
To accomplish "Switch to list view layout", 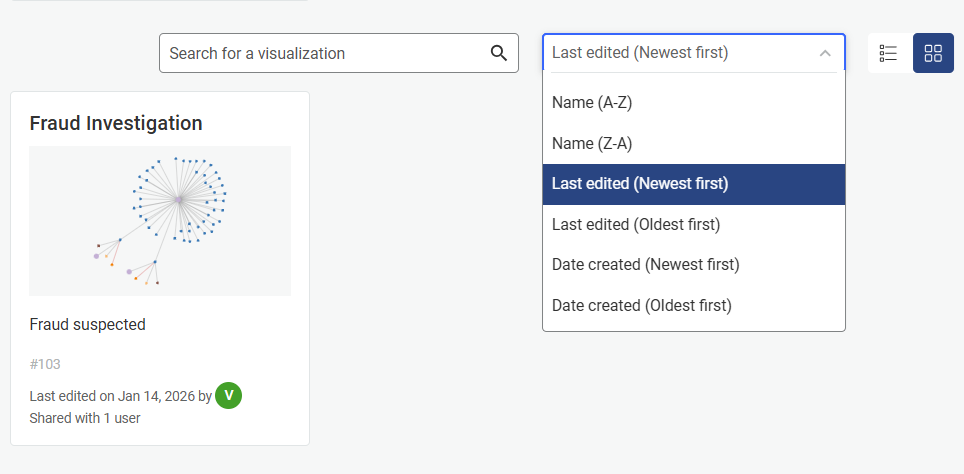I will pos(888,53).
